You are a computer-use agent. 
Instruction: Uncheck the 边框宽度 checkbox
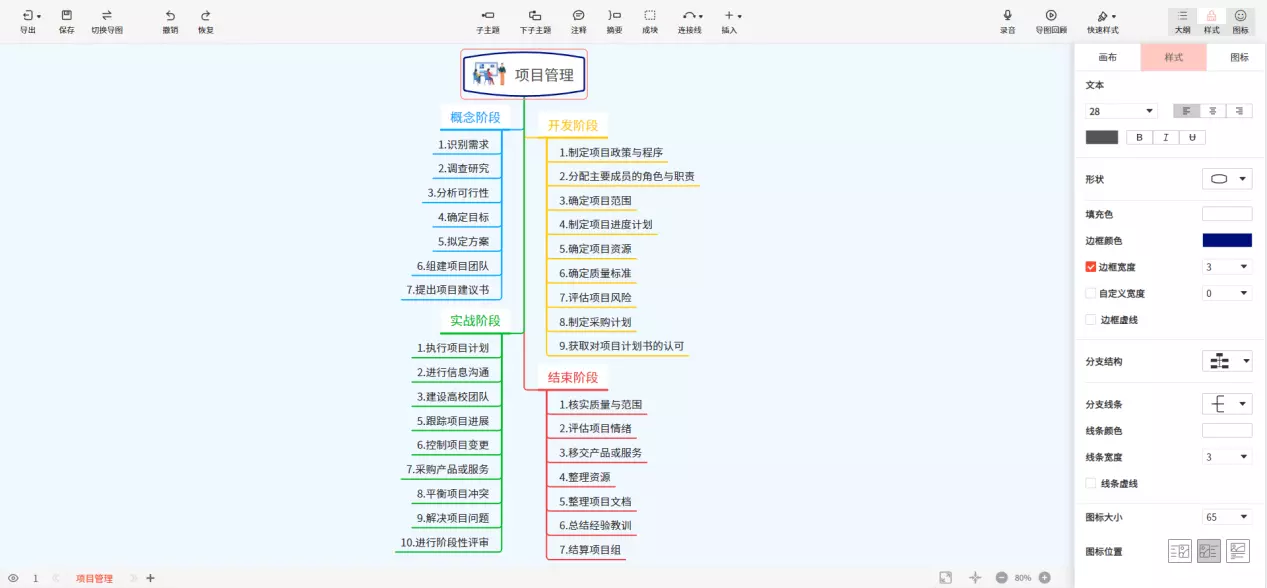click(1091, 267)
